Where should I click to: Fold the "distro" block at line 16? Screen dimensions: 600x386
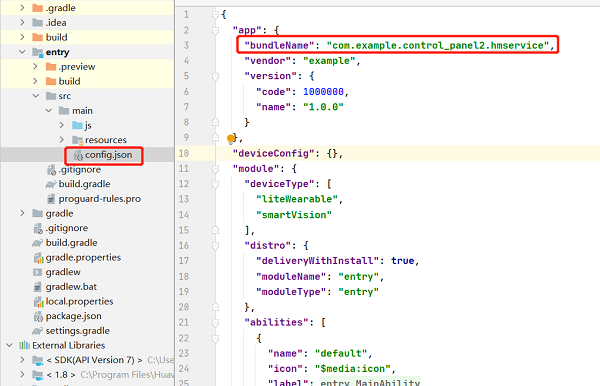[215, 246]
